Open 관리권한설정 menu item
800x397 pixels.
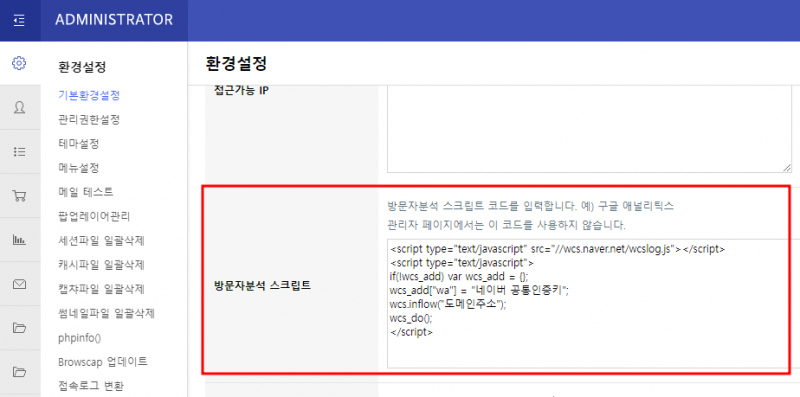point(89,120)
